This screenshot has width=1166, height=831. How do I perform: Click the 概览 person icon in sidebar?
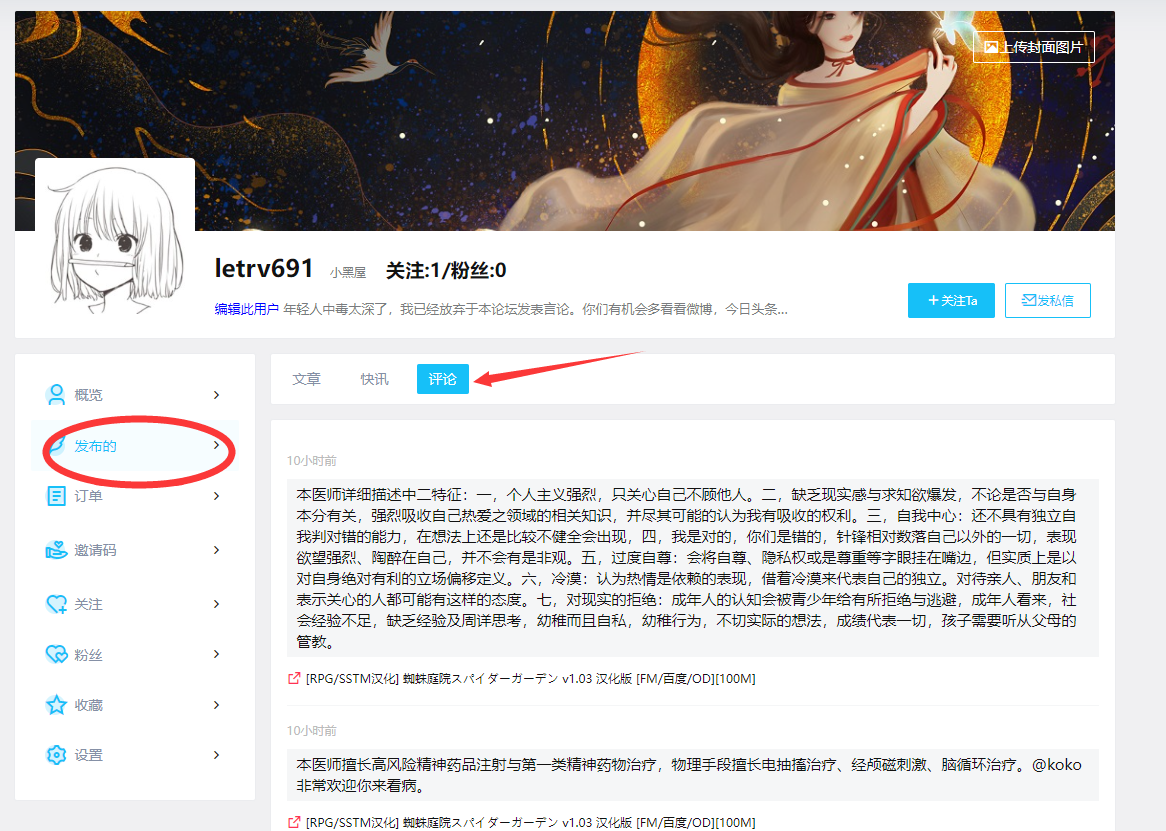tap(56, 395)
